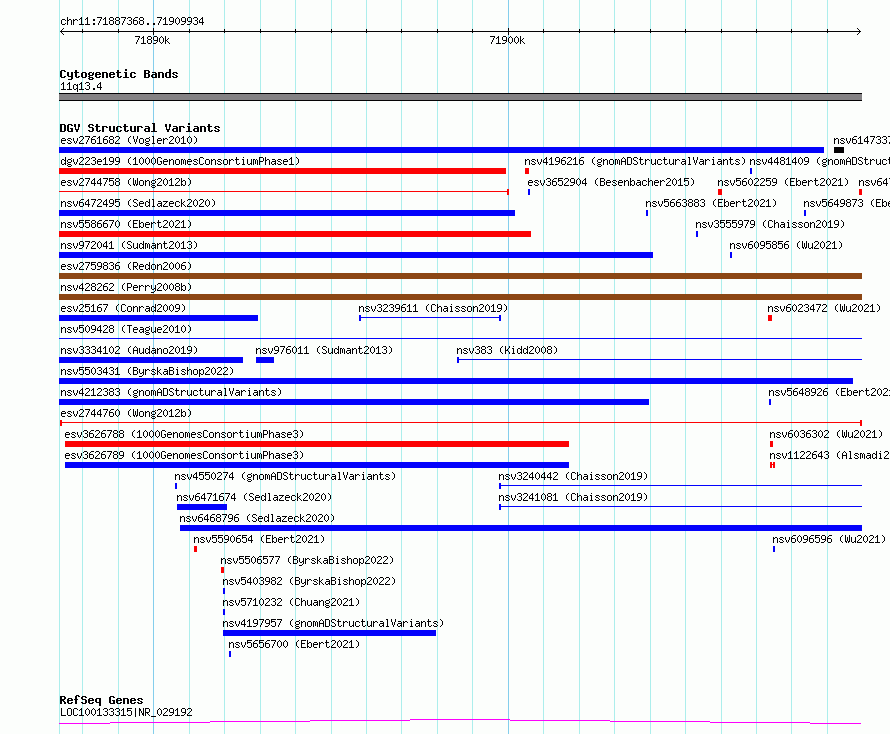Click the 11q13.4 cytogenetic band bar
The height and width of the screenshot is (734, 890).
tap(460, 97)
